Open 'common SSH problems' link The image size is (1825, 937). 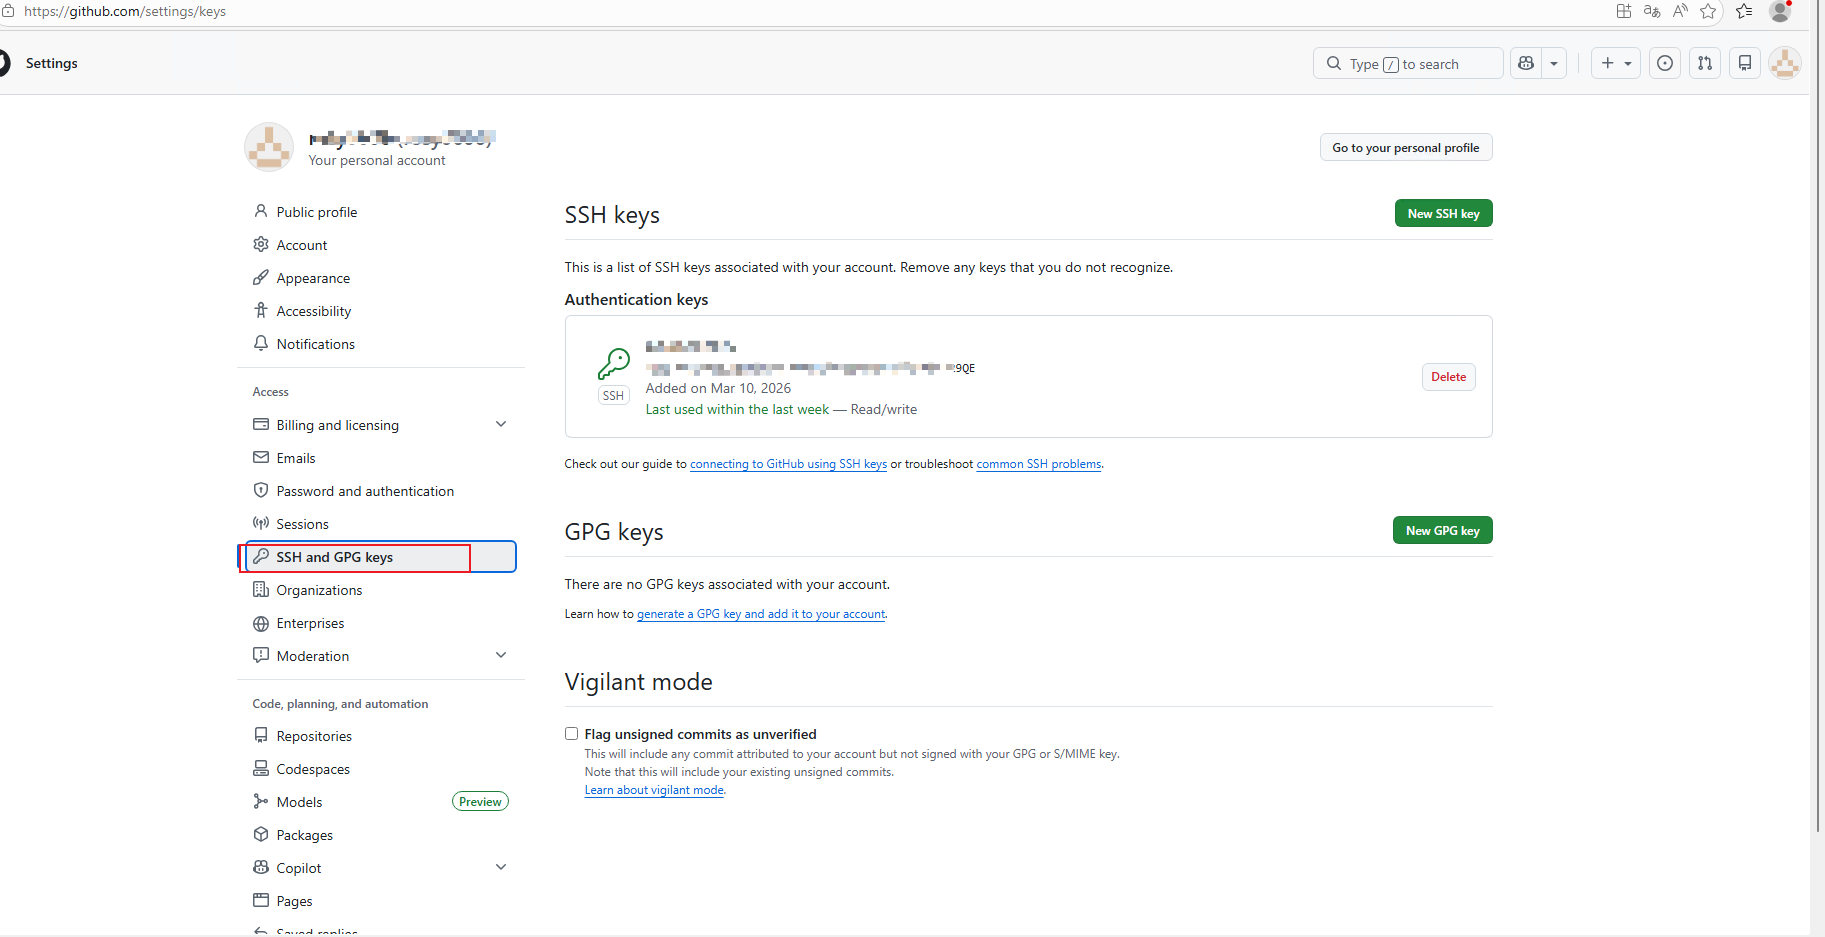click(1039, 464)
